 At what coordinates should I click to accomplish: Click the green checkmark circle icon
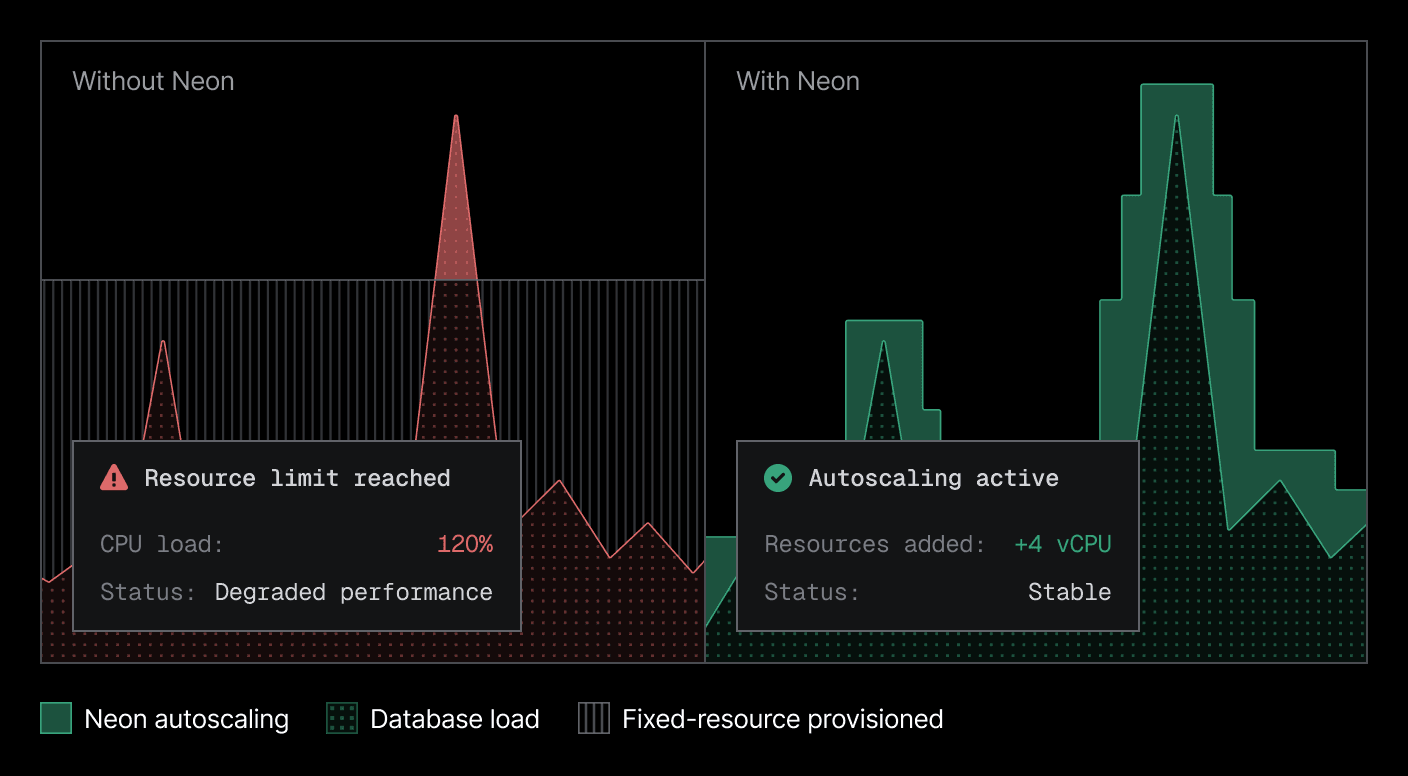(x=778, y=478)
